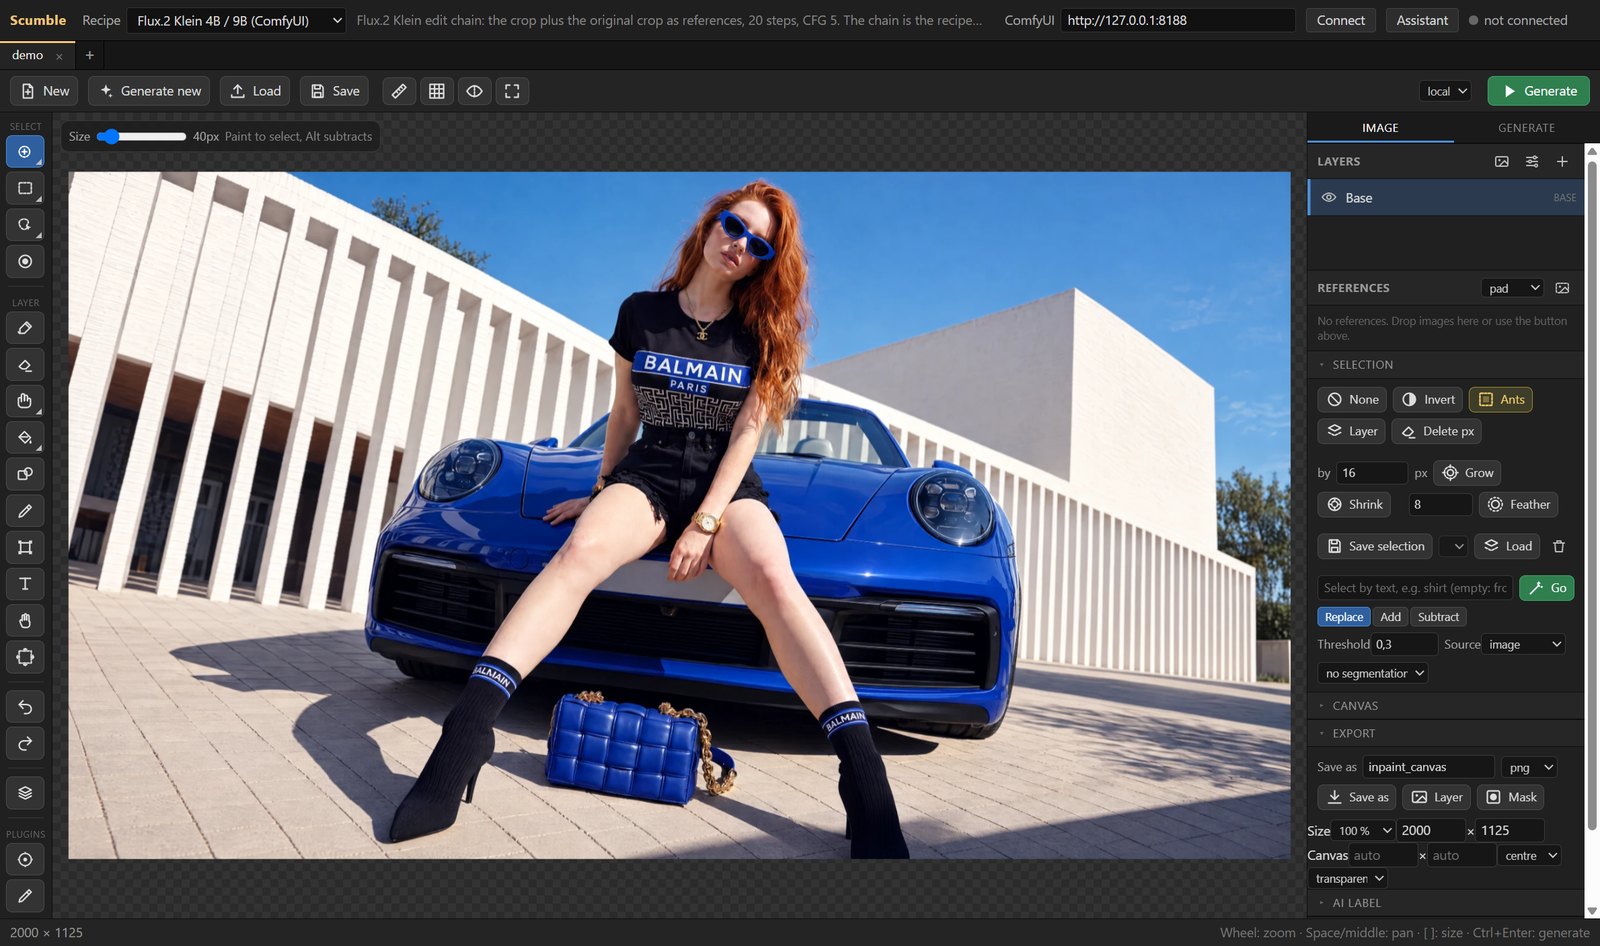Switch selection mode to Subtract
This screenshot has width=1600, height=946.
point(1438,617)
